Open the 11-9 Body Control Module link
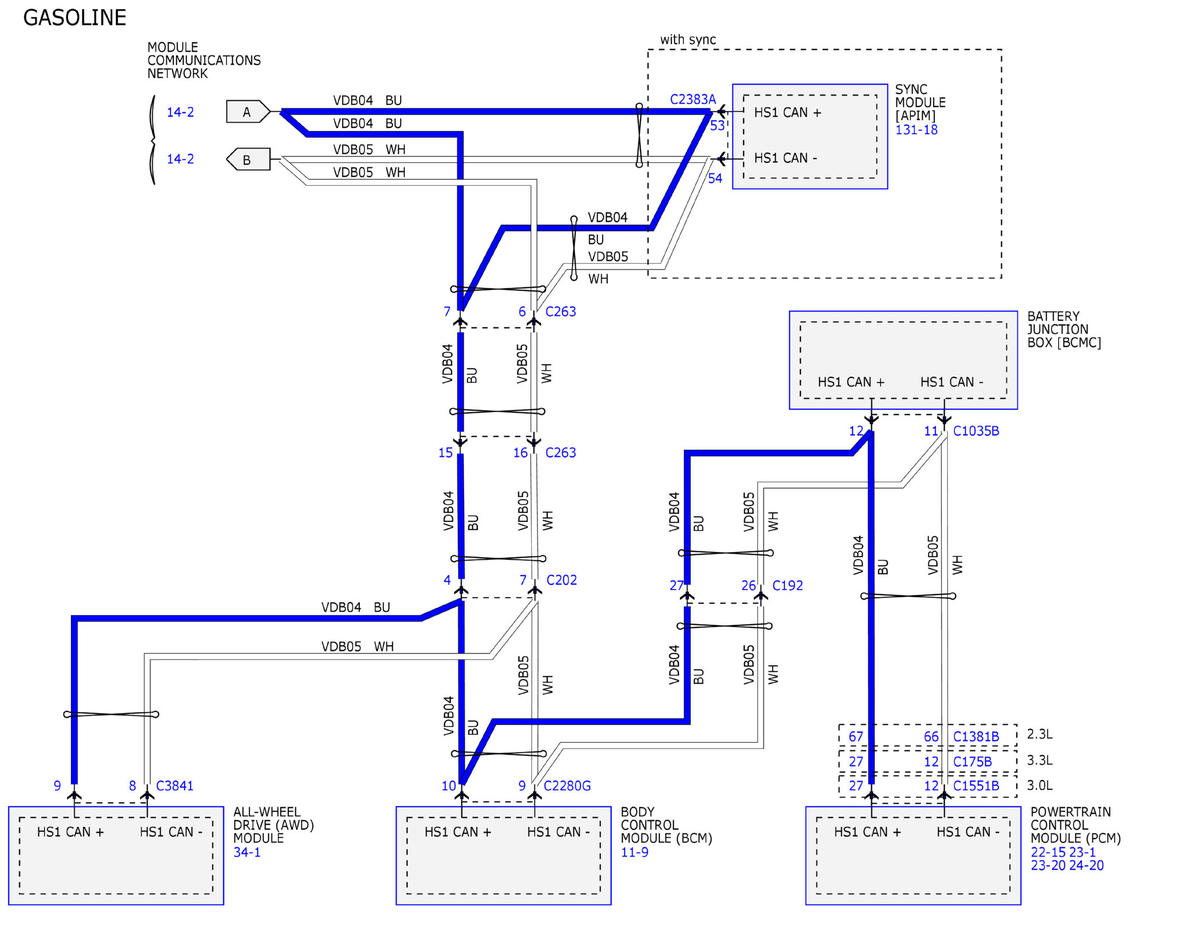 [634, 853]
